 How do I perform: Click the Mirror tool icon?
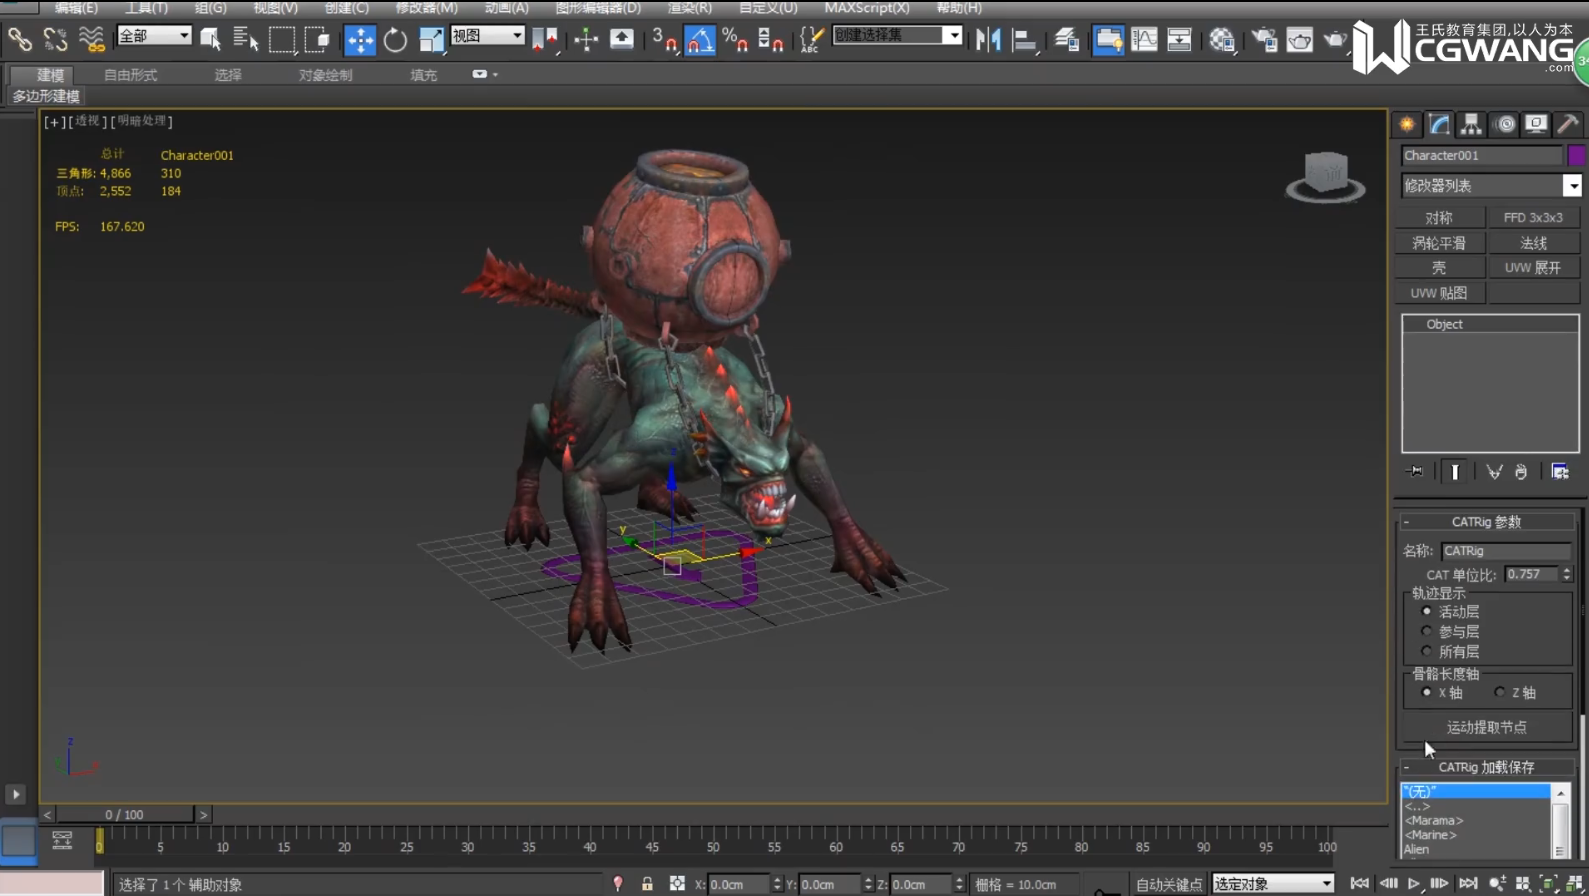click(x=988, y=39)
